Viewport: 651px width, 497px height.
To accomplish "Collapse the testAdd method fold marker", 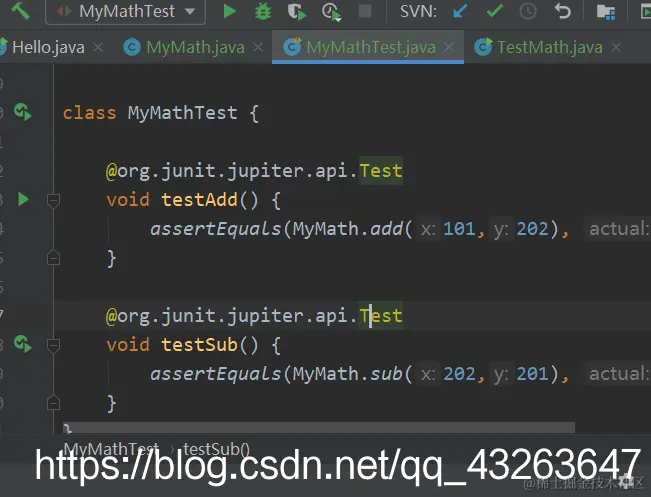I will [x=53, y=200].
